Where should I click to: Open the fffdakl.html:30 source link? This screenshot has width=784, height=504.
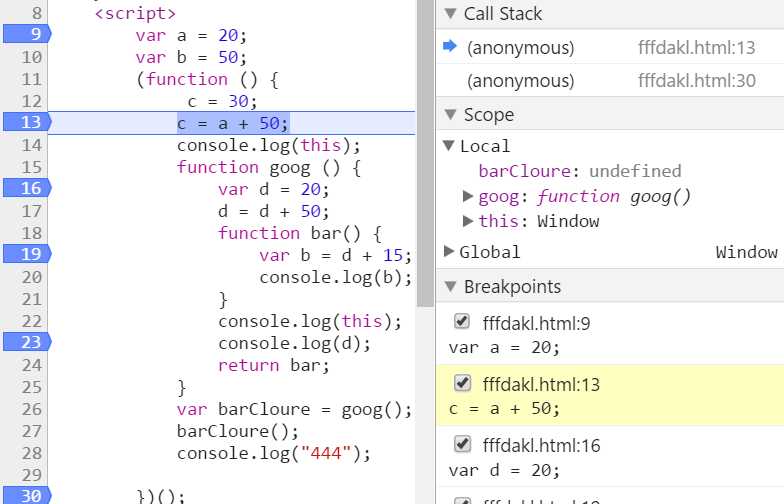(x=696, y=81)
